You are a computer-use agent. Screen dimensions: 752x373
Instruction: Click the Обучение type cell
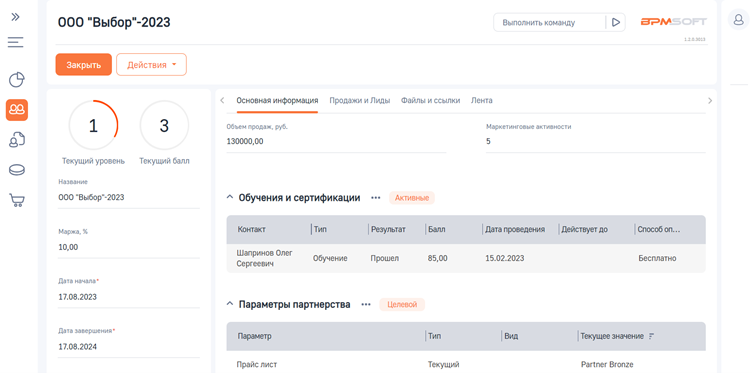pyautogui.click(x=330, y=258)
